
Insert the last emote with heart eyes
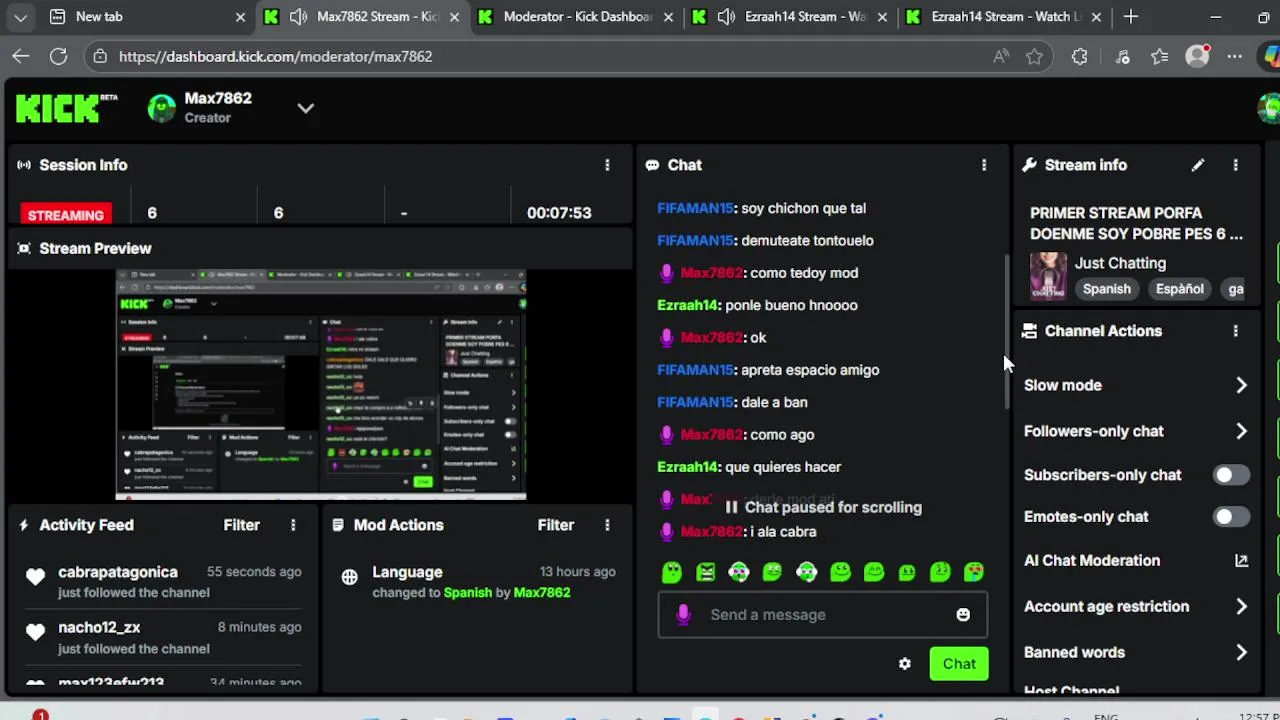click(973, 572)
